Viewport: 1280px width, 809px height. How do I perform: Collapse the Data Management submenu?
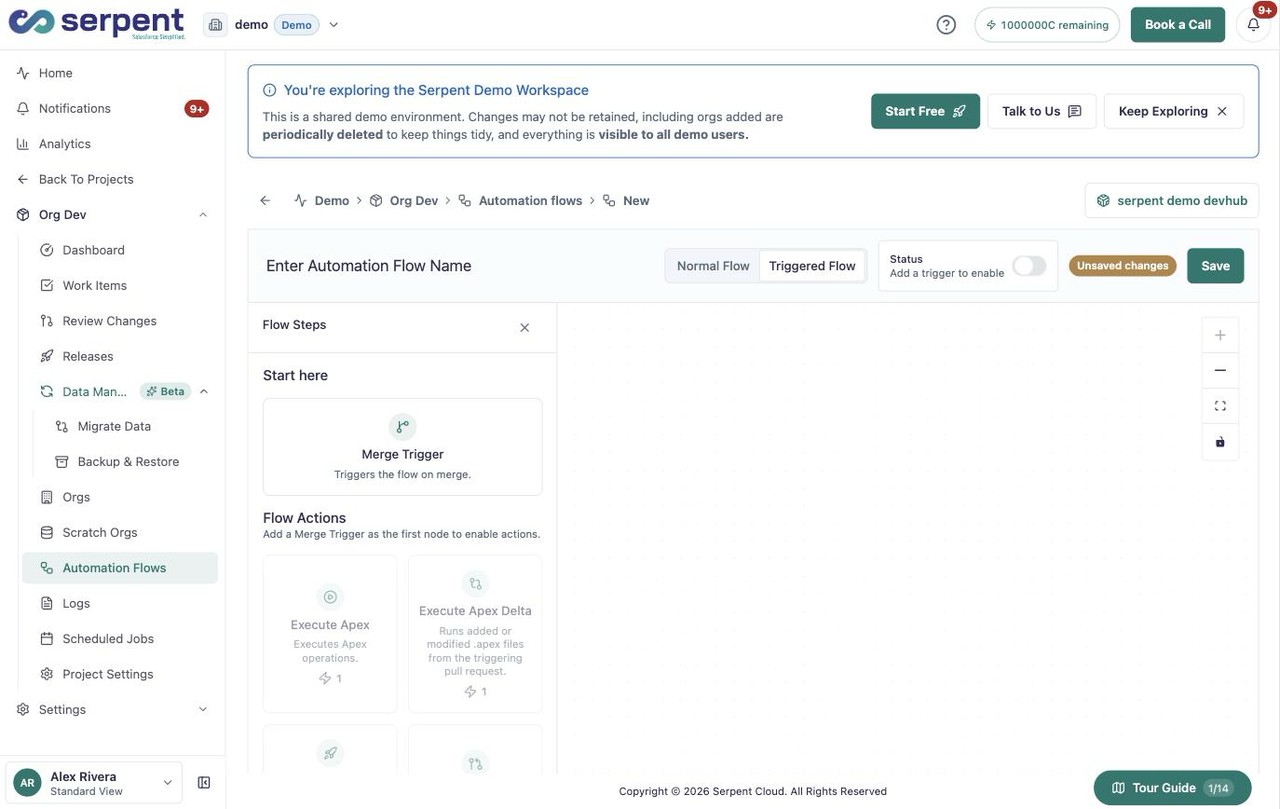point(204,391)
